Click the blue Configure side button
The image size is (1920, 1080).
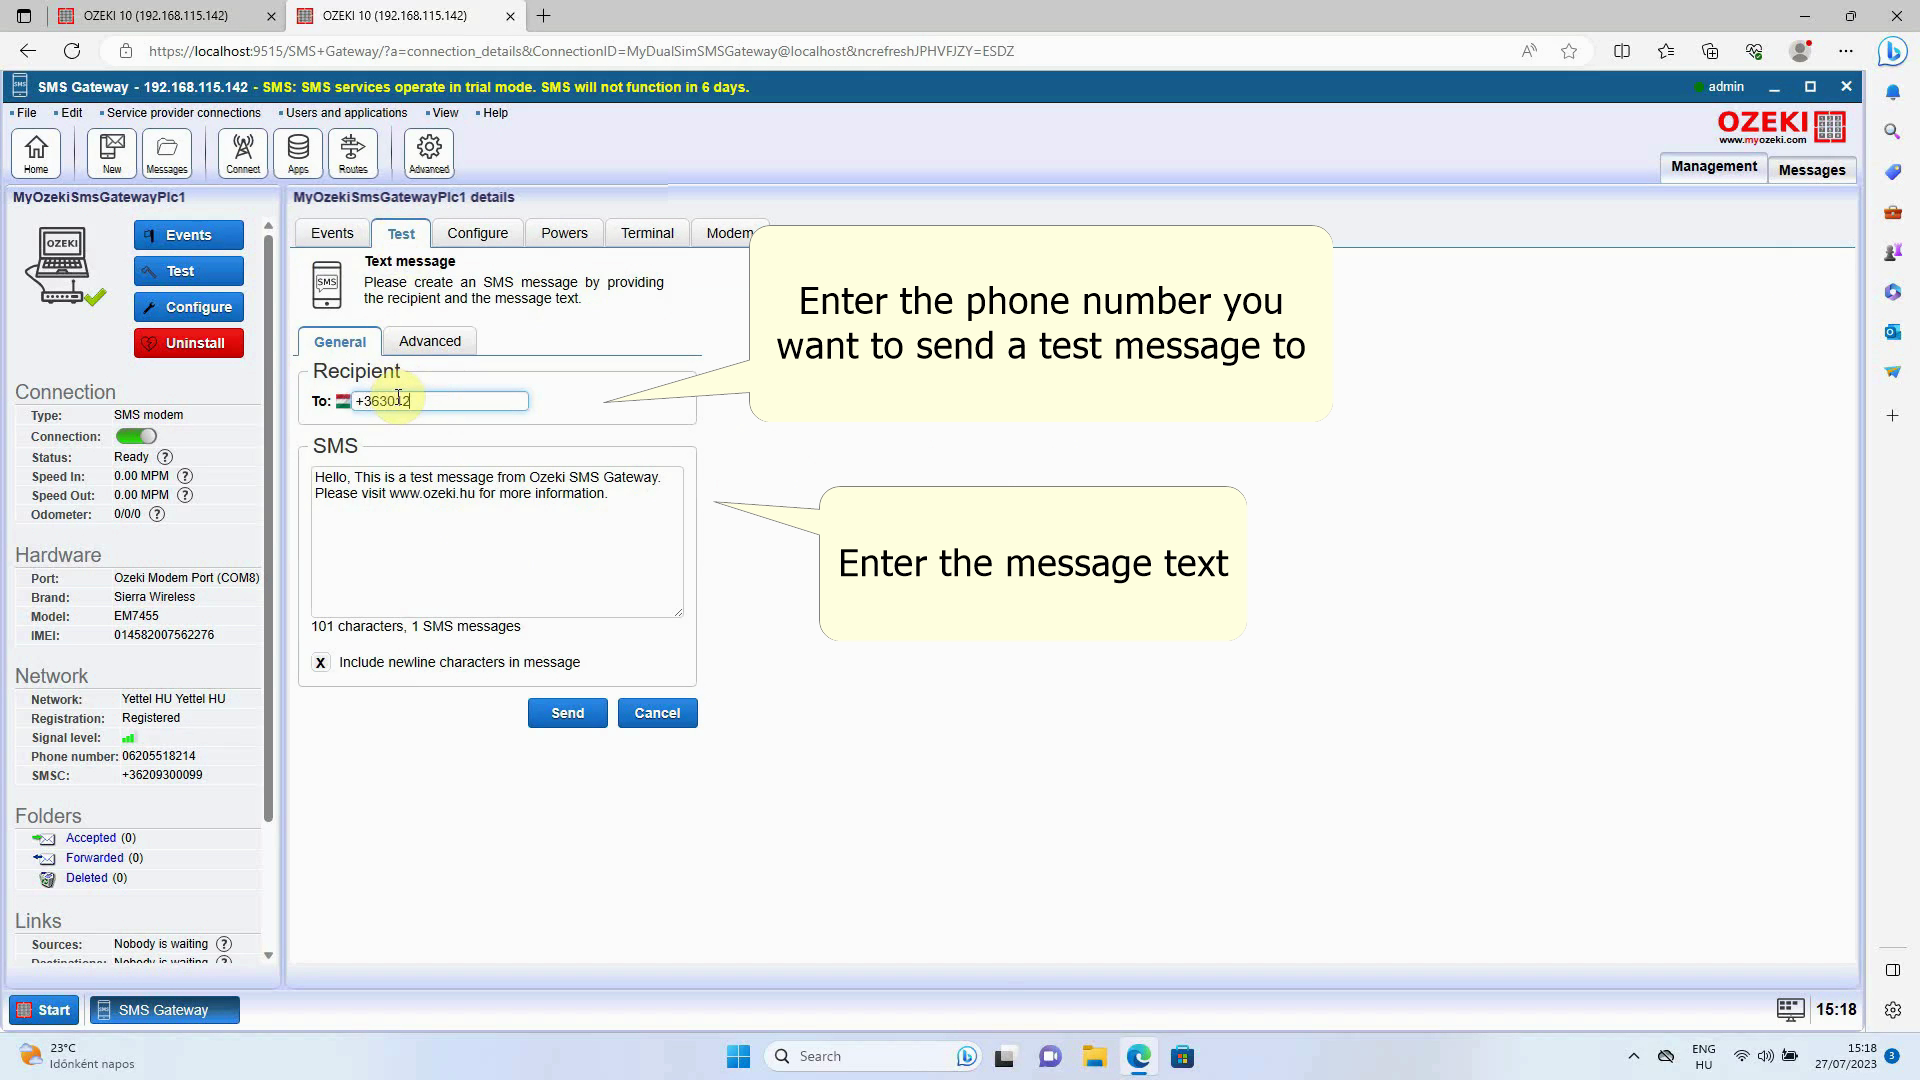pos(189,307)
